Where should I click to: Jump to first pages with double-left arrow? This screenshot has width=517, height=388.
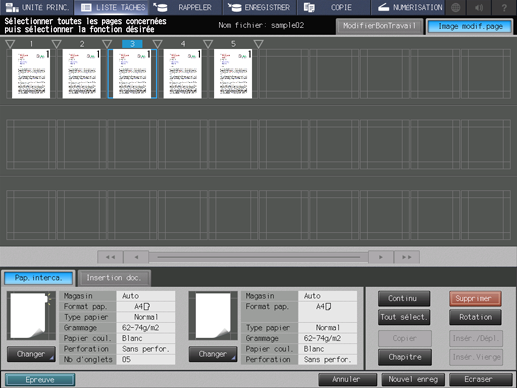[x=110, y=257]
